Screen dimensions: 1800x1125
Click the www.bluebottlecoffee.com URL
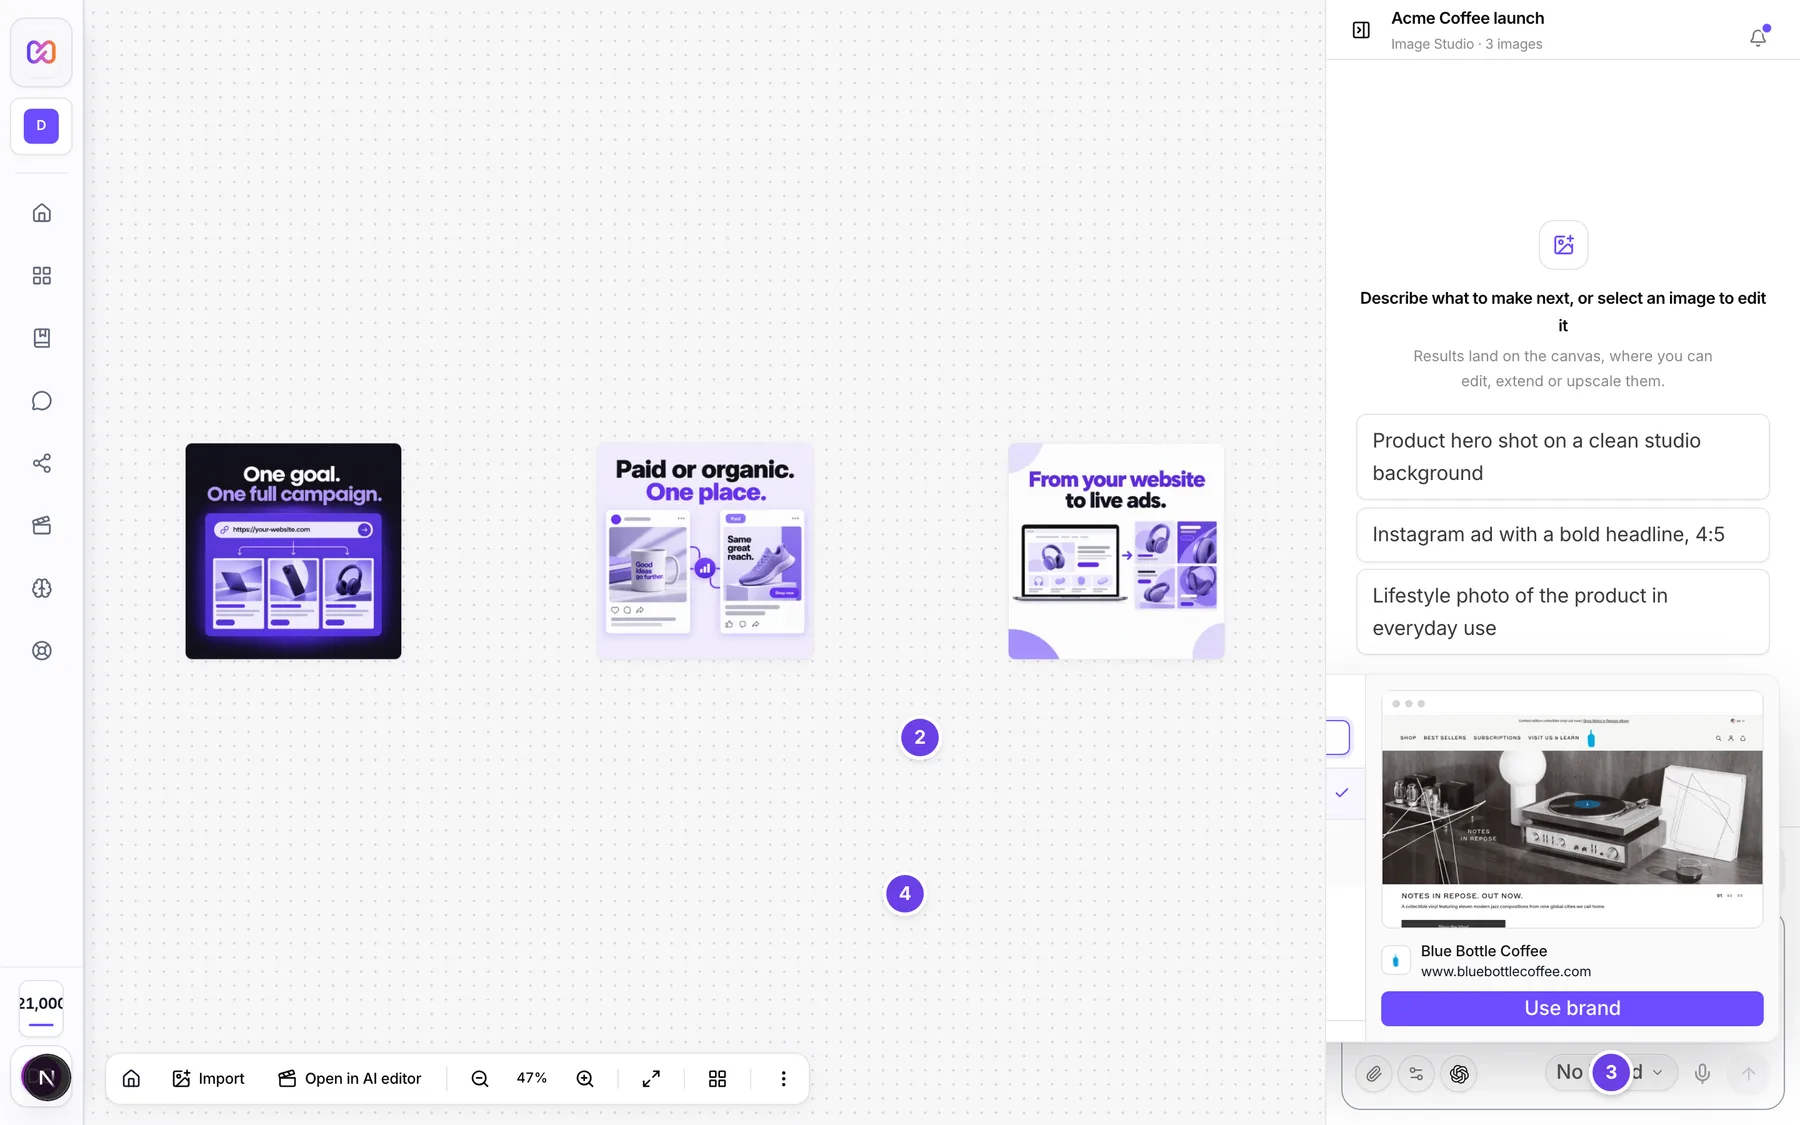1506,972
